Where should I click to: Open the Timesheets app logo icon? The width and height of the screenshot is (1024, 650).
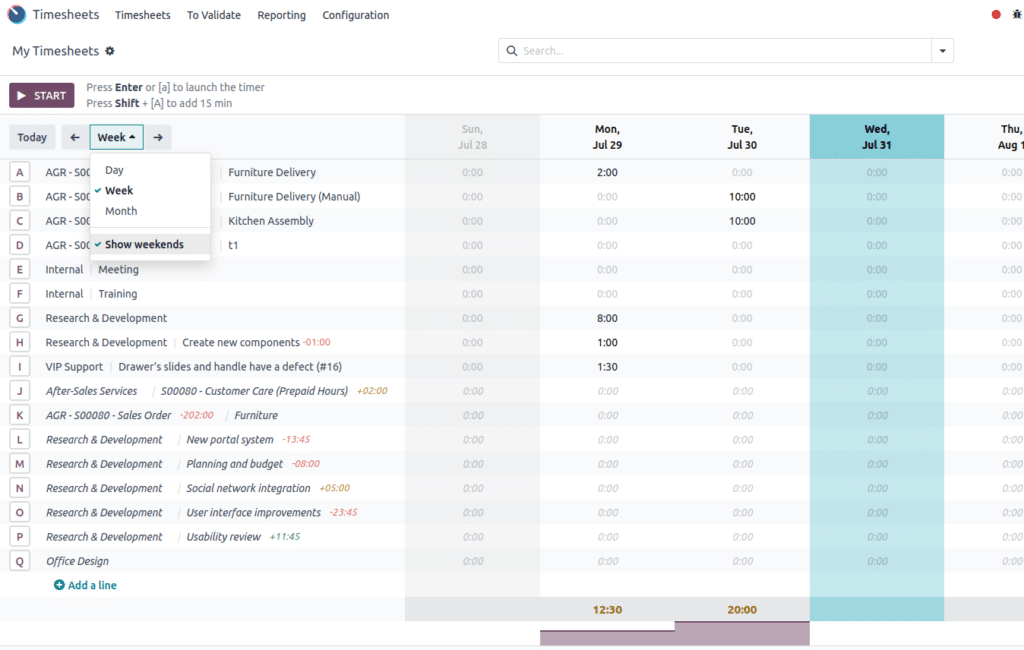click(16, 14)
